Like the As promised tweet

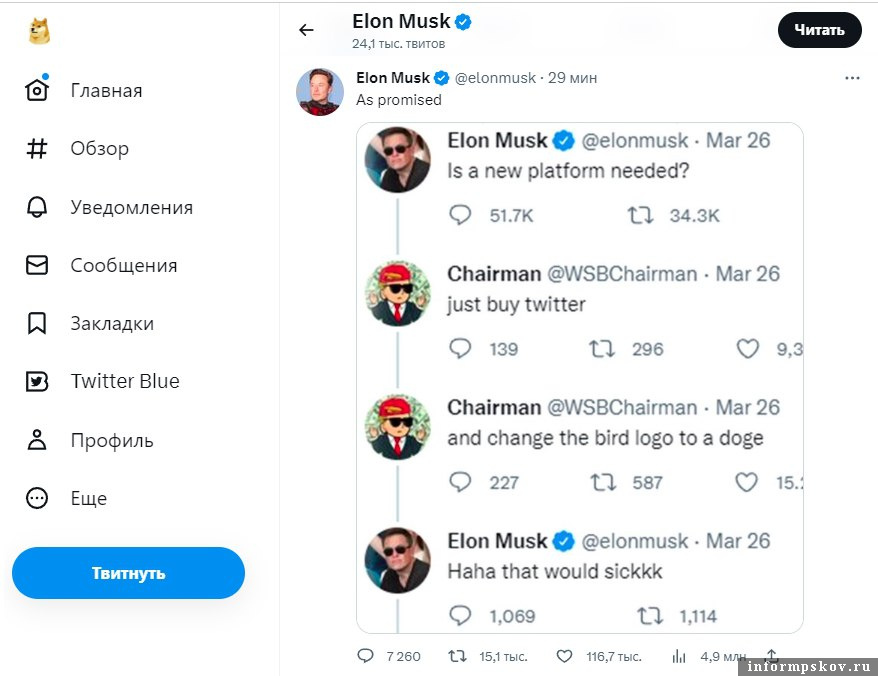(x=565, y=656)
